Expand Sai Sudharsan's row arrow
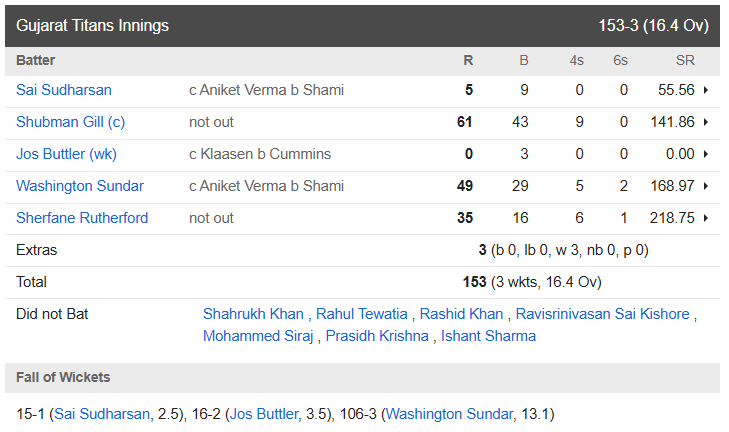The height and width of the screenshot is (432, 729). [x=707, y=90]
